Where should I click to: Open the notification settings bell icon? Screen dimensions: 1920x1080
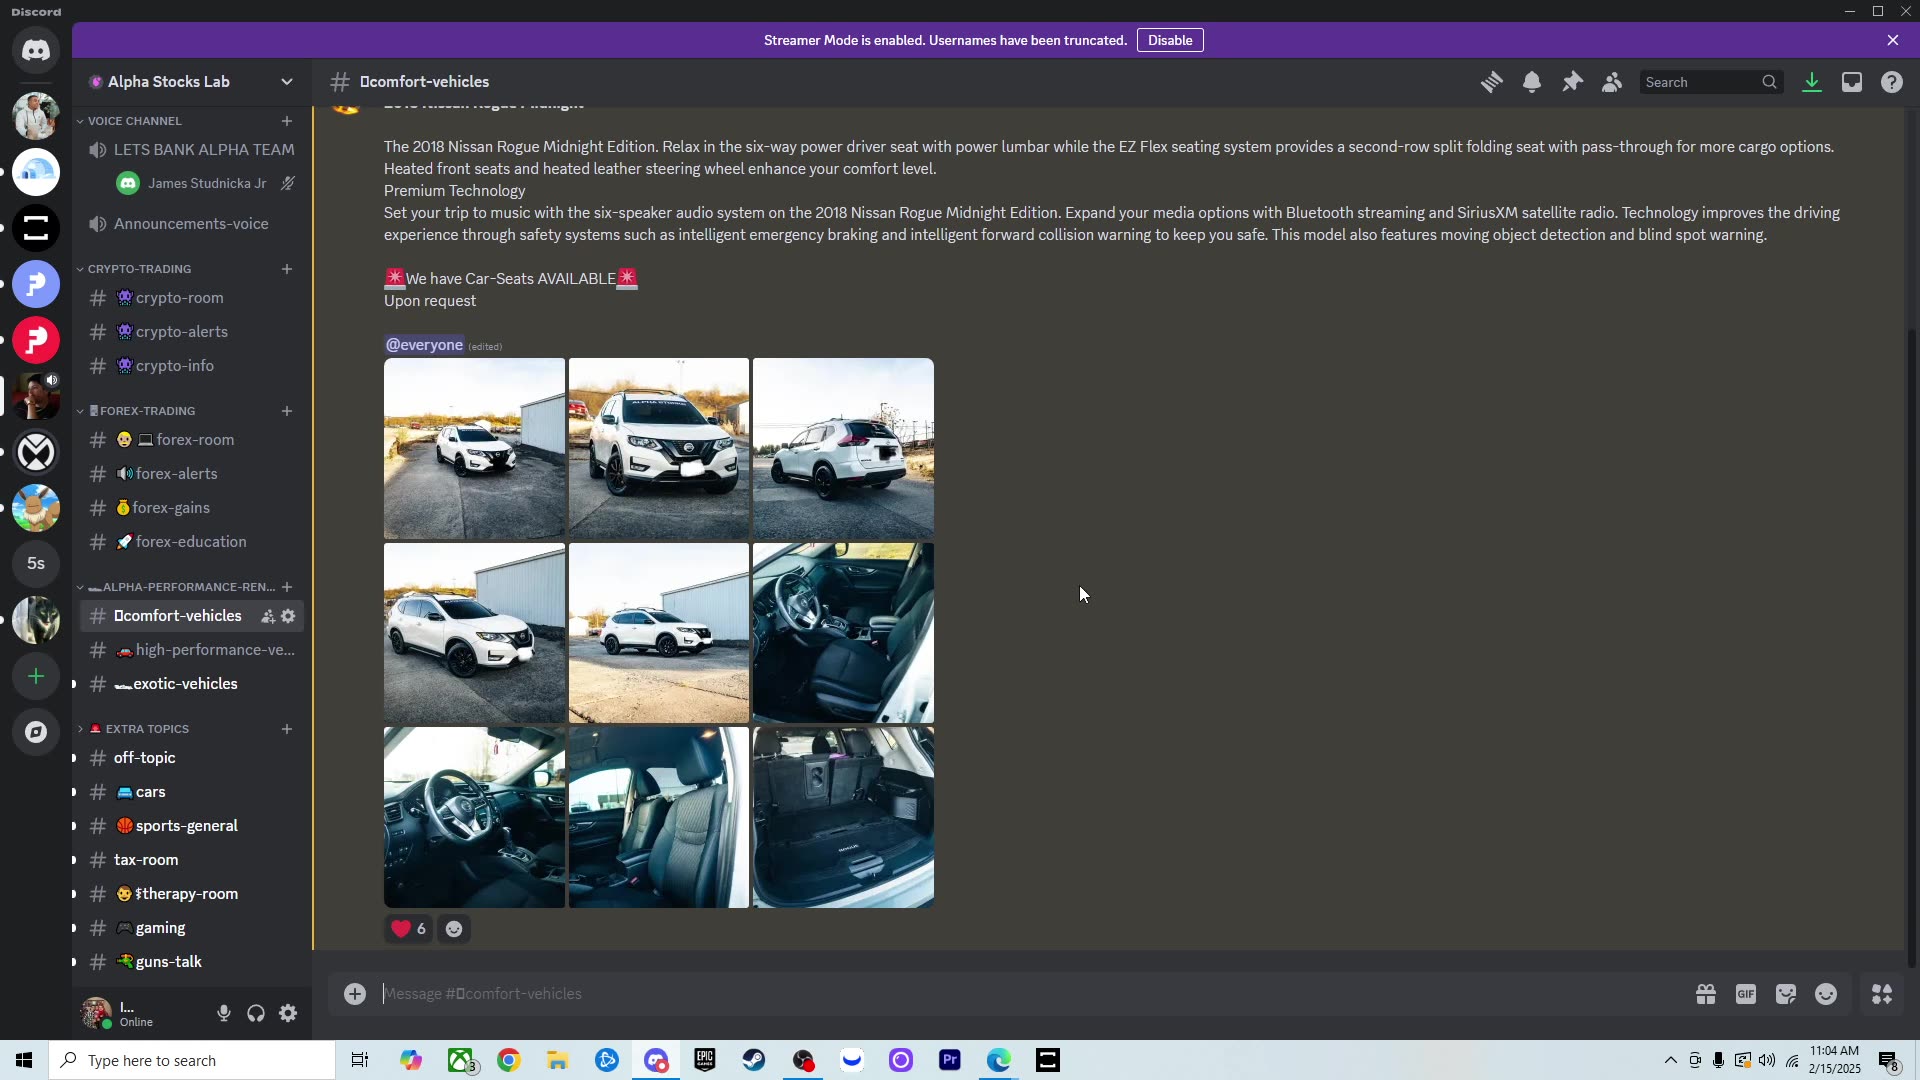click(1532, 82)
